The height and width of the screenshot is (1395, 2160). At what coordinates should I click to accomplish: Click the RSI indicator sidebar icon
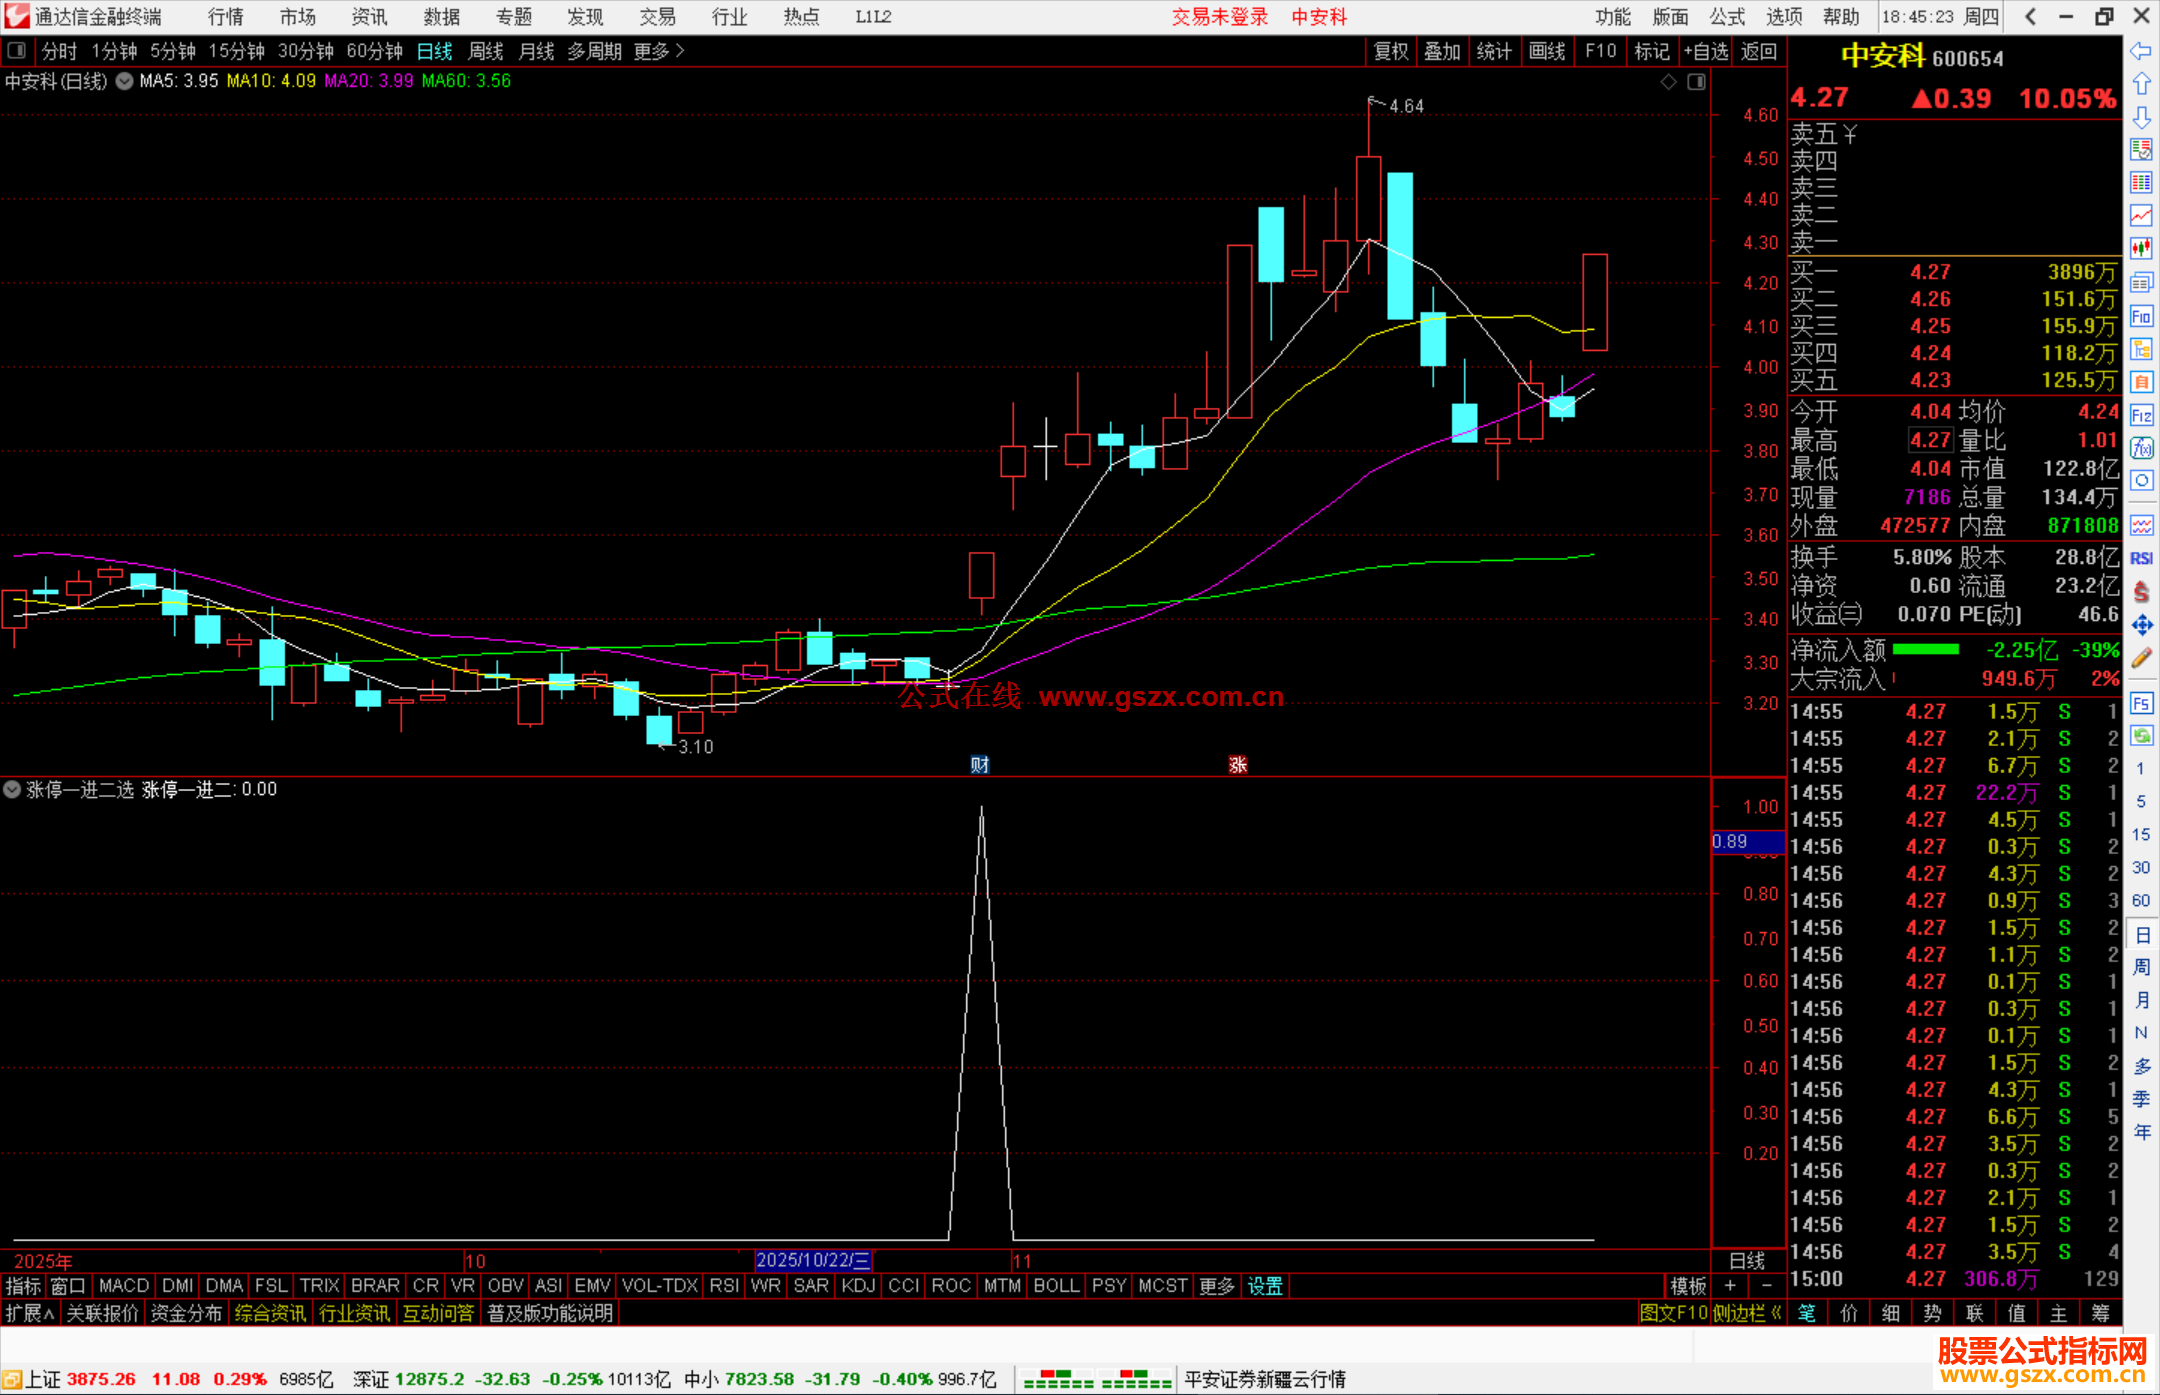[x=2141, y=558]
